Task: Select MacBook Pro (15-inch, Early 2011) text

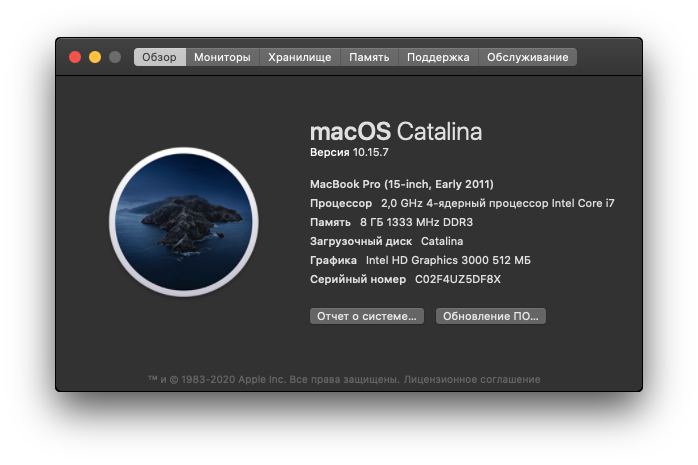Action: (402, 184)
